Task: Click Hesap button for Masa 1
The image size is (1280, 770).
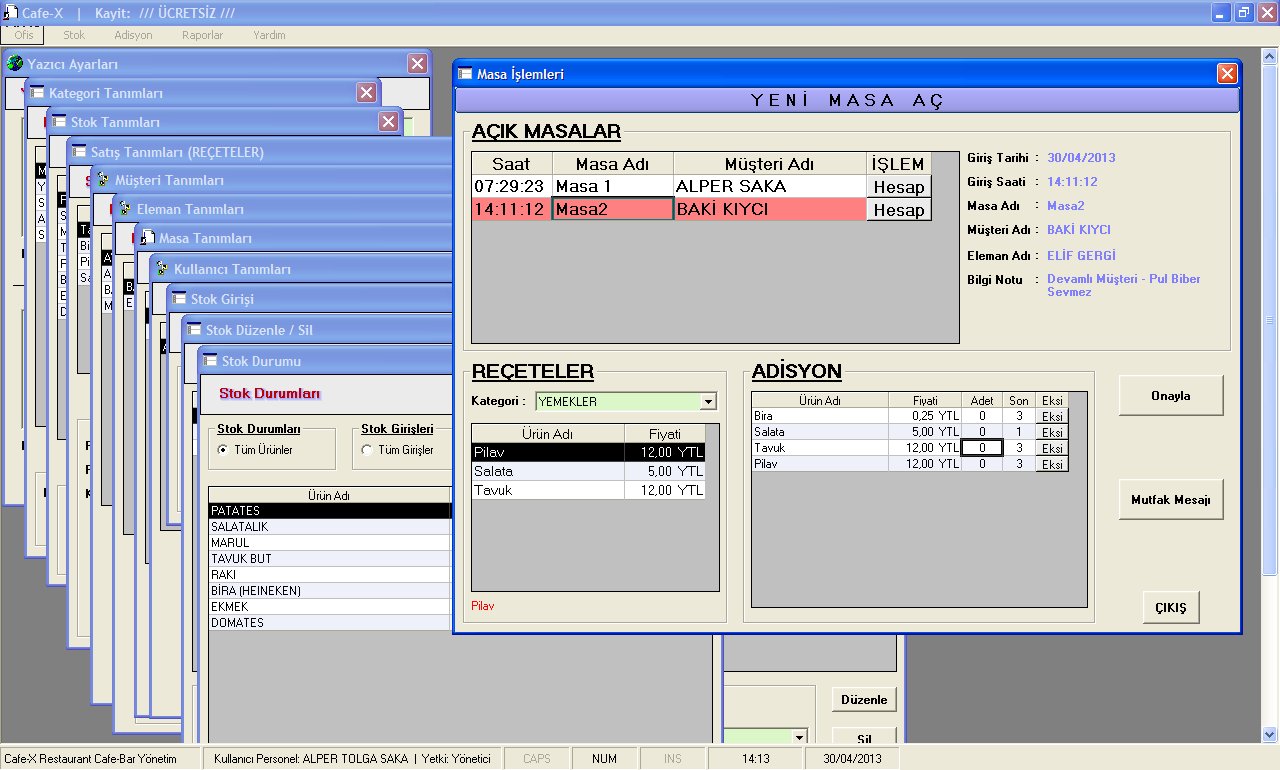Action: (x=898, y=187)
